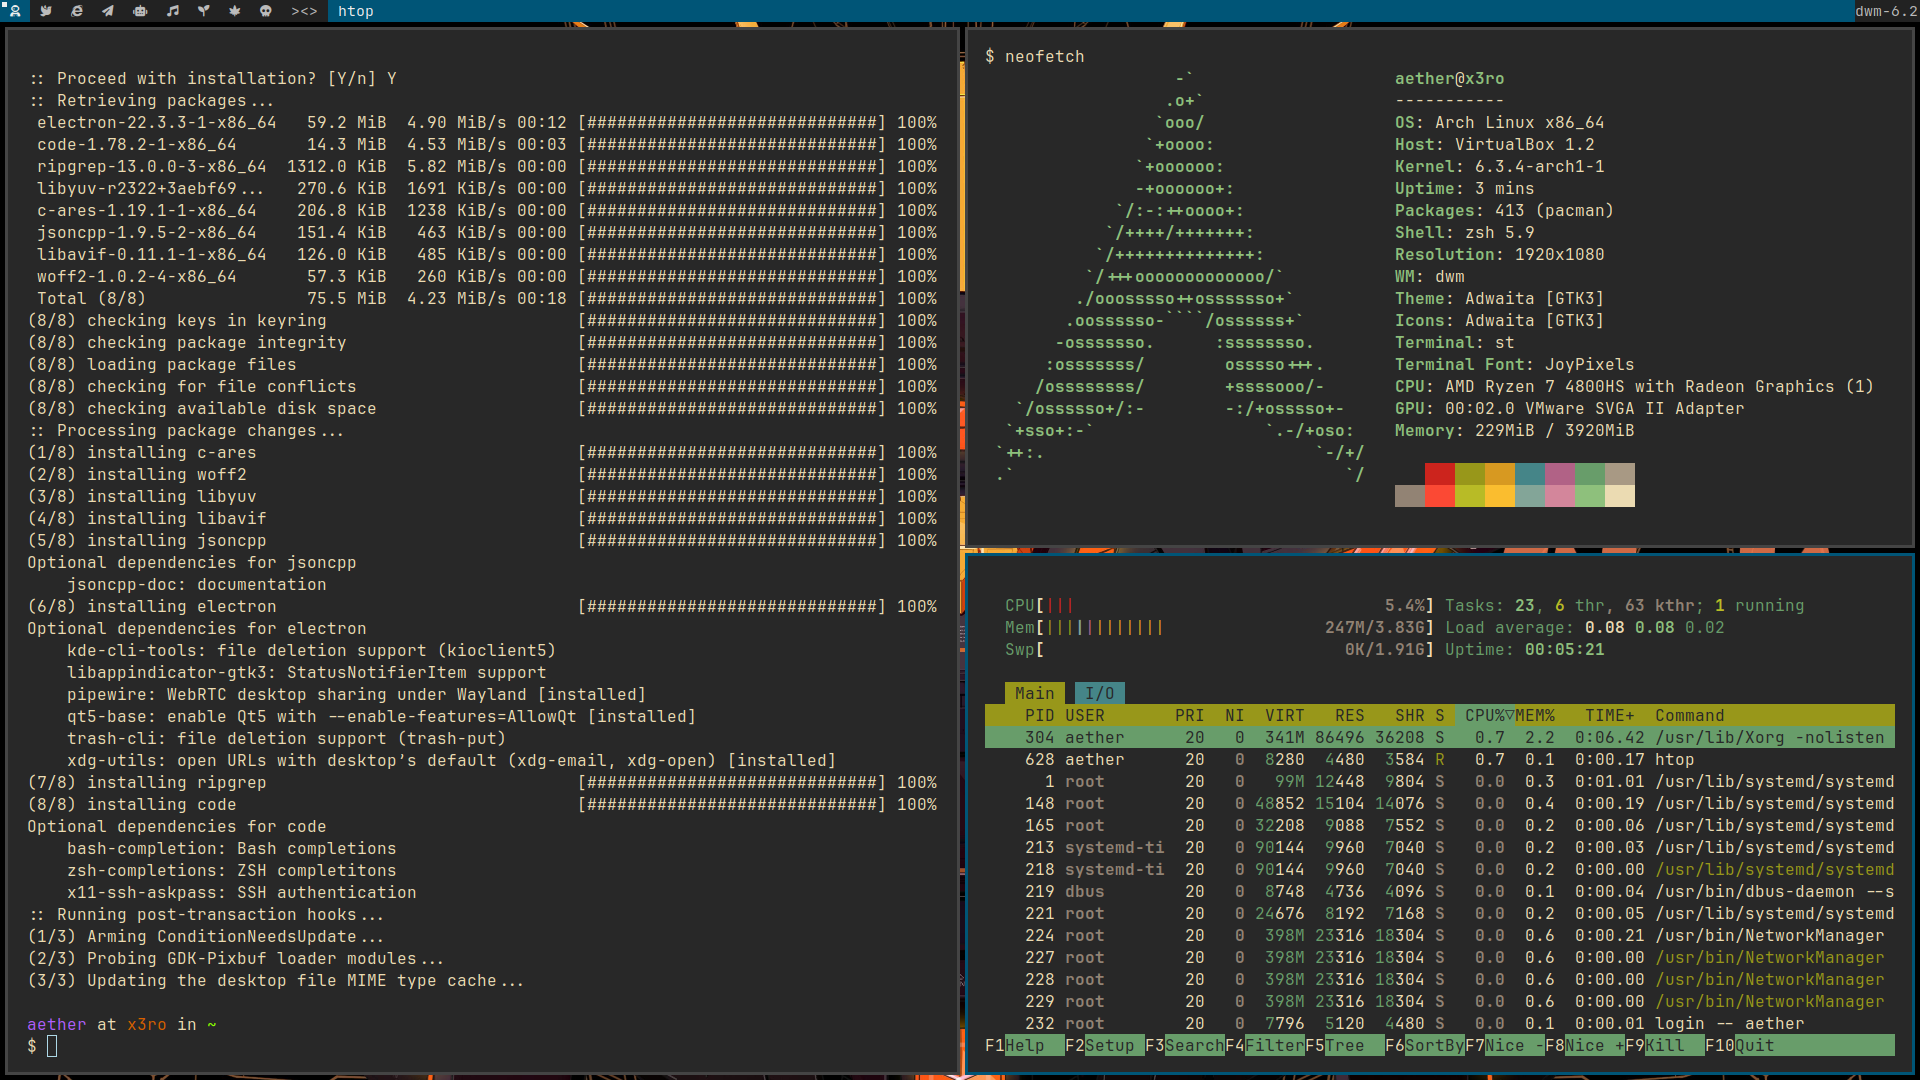The width and height of the screenshot is (1920, 1080).
Task: Click the bright red neofetch color block
Action: (1440, 496)
